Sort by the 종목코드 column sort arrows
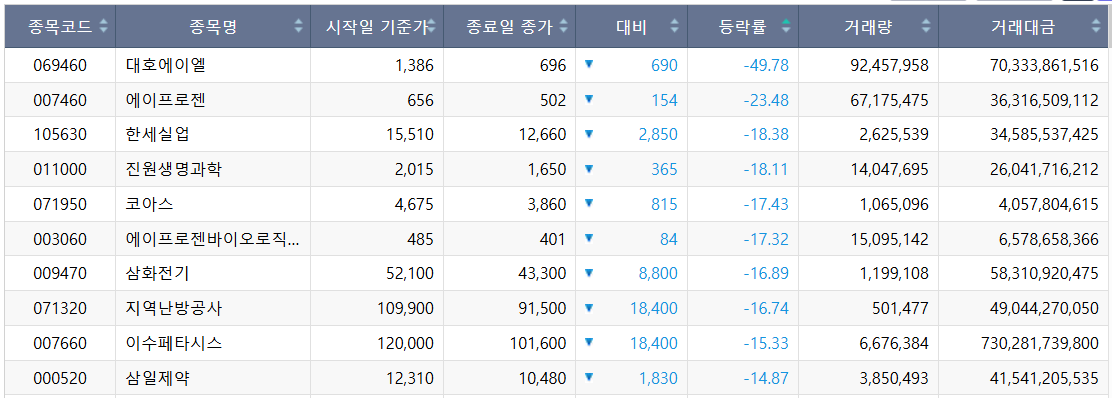The width and height of the screenshot is (1112, 398). pos(104,27)
